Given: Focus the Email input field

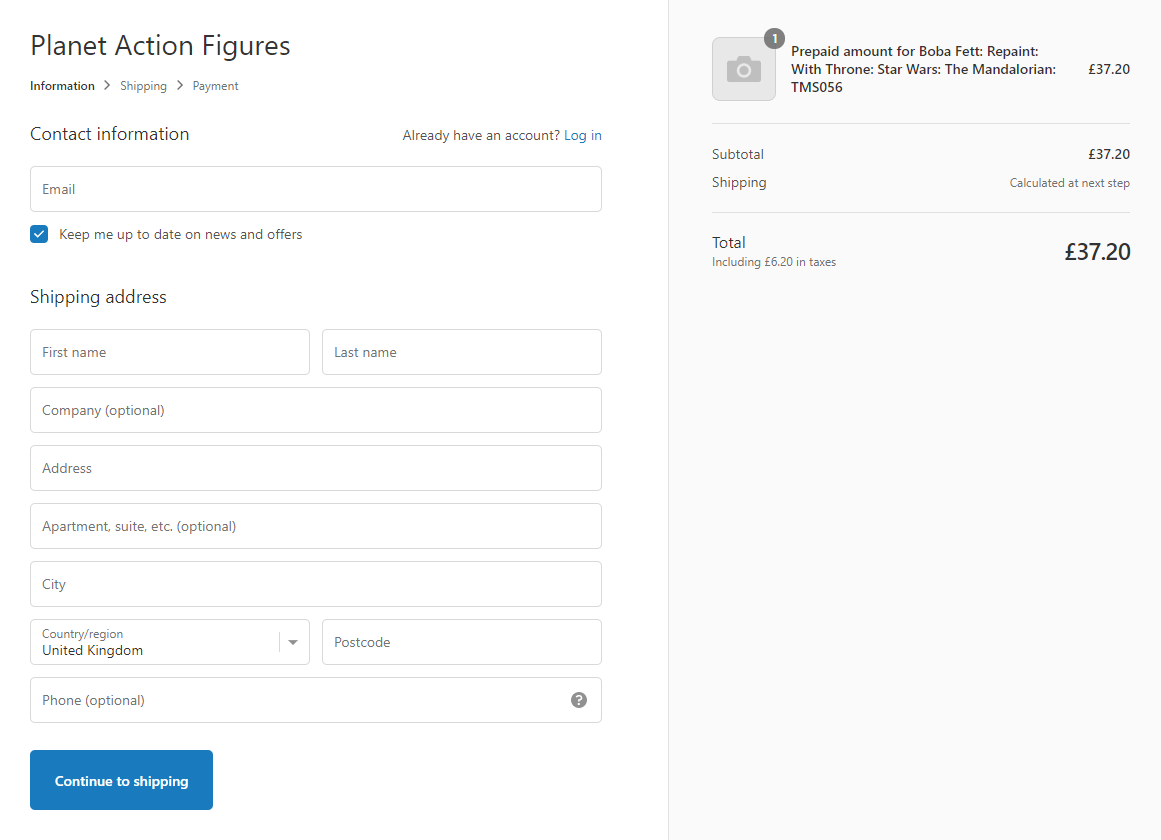Looking at the screenshot, I should coord(315,189).
